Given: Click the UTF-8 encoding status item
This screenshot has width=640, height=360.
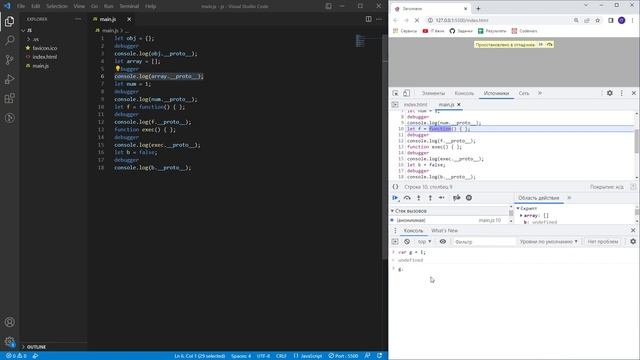Looking at the screenshot, I should [x=263, y=356].
